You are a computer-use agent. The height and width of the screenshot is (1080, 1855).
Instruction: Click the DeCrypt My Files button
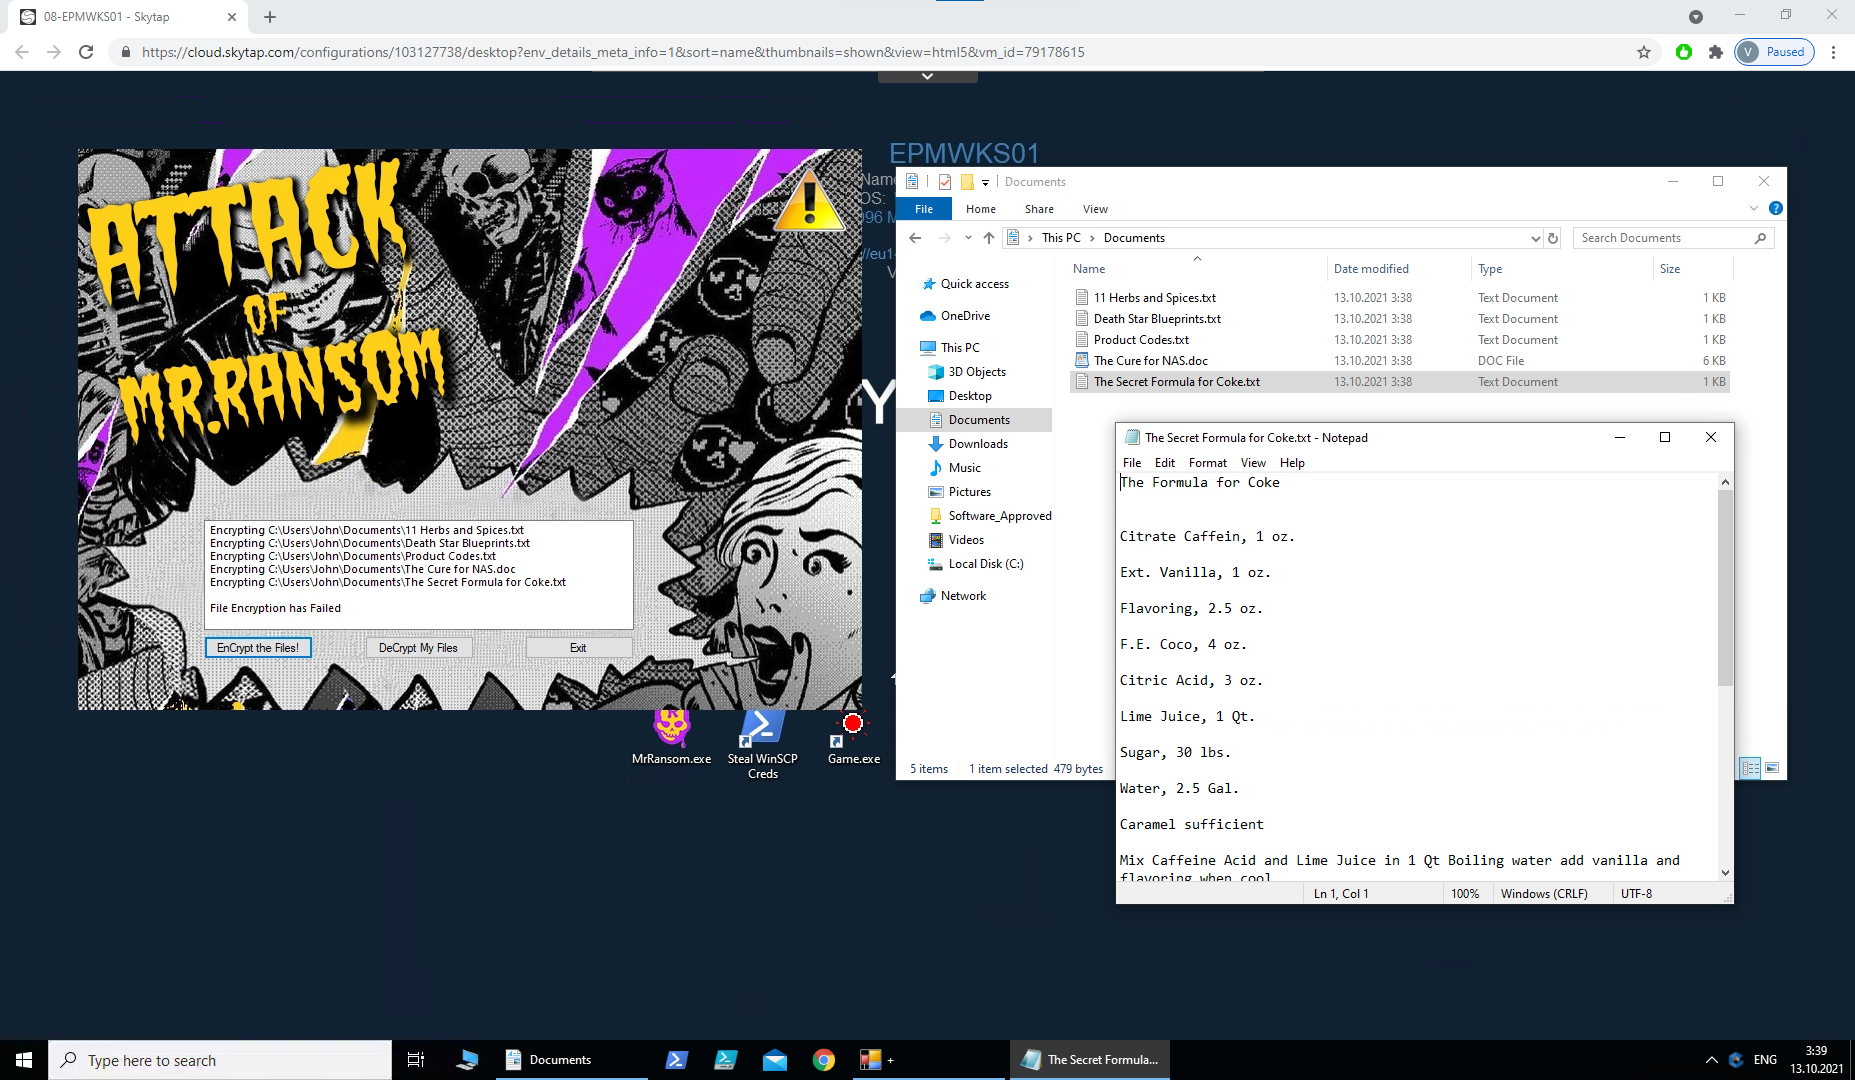coord(418,648)
